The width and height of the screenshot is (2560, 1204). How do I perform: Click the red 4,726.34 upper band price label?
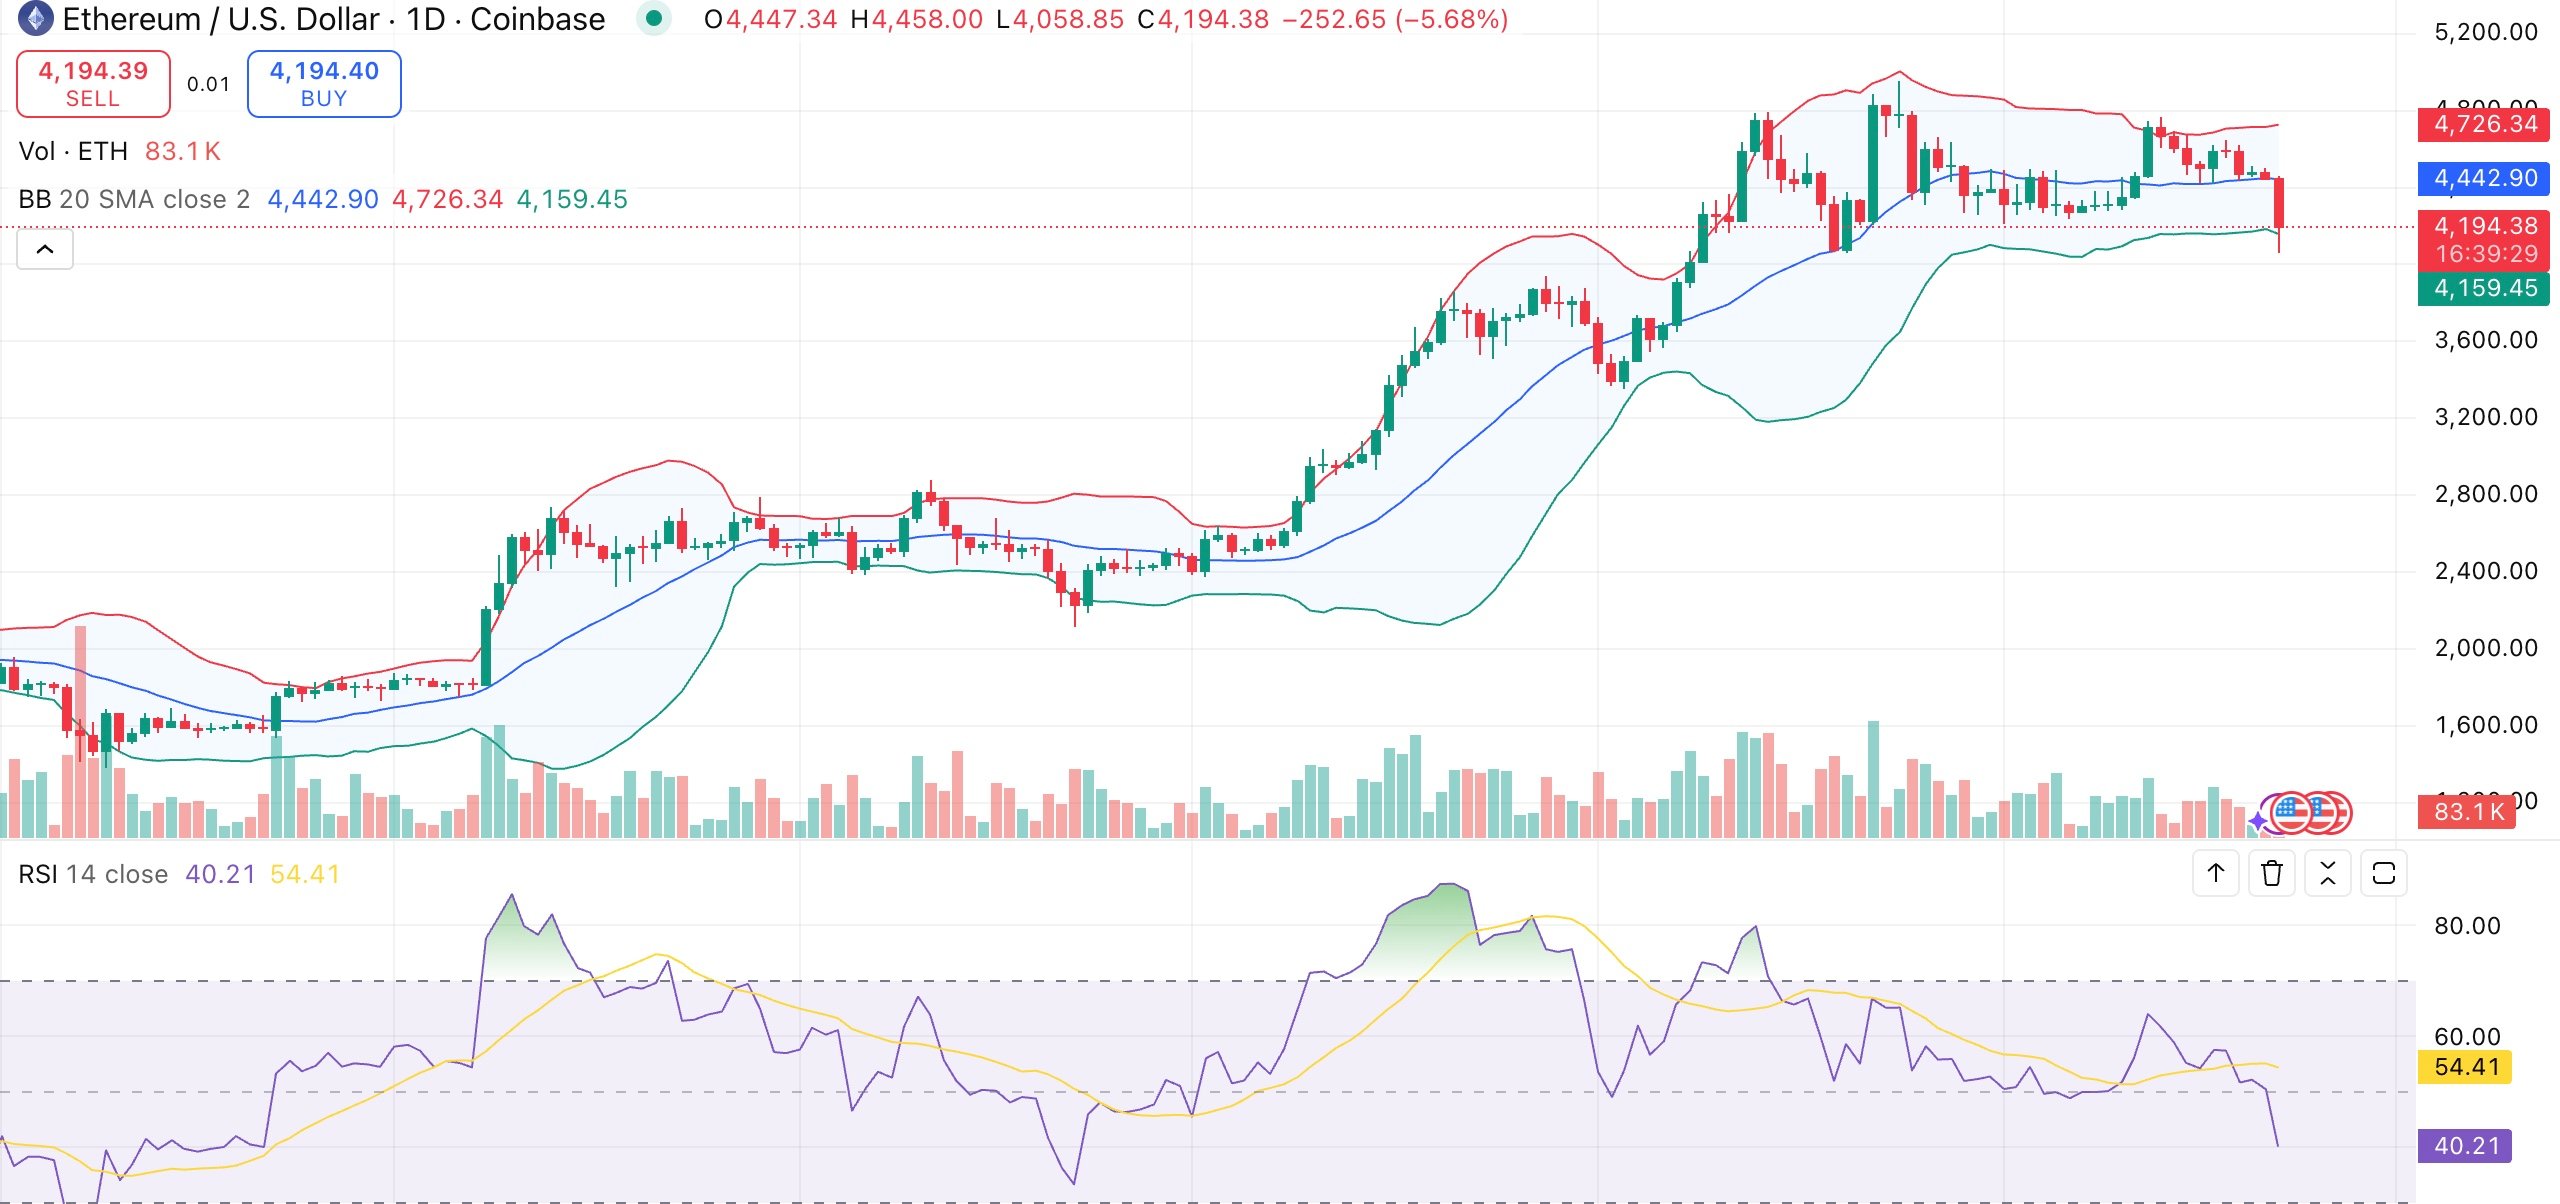coord(2484,124)
